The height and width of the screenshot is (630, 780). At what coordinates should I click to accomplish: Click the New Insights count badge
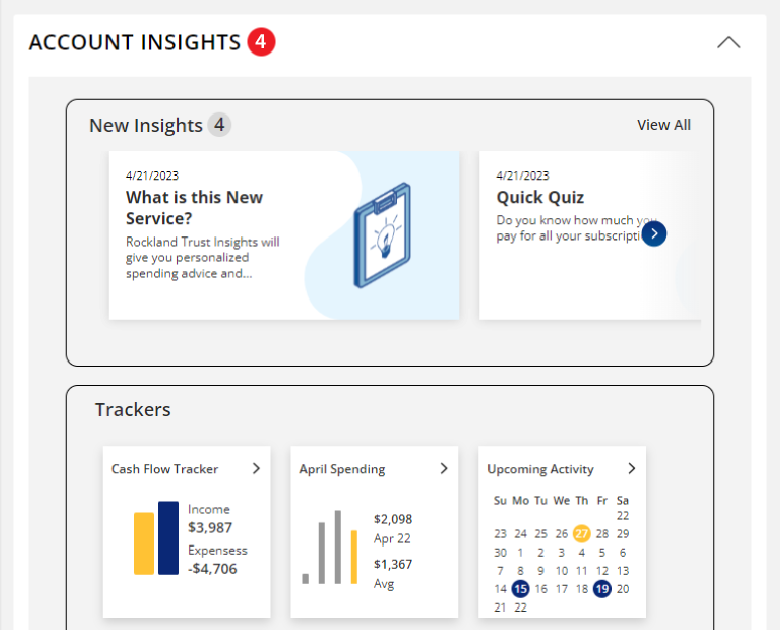[219, 125]
